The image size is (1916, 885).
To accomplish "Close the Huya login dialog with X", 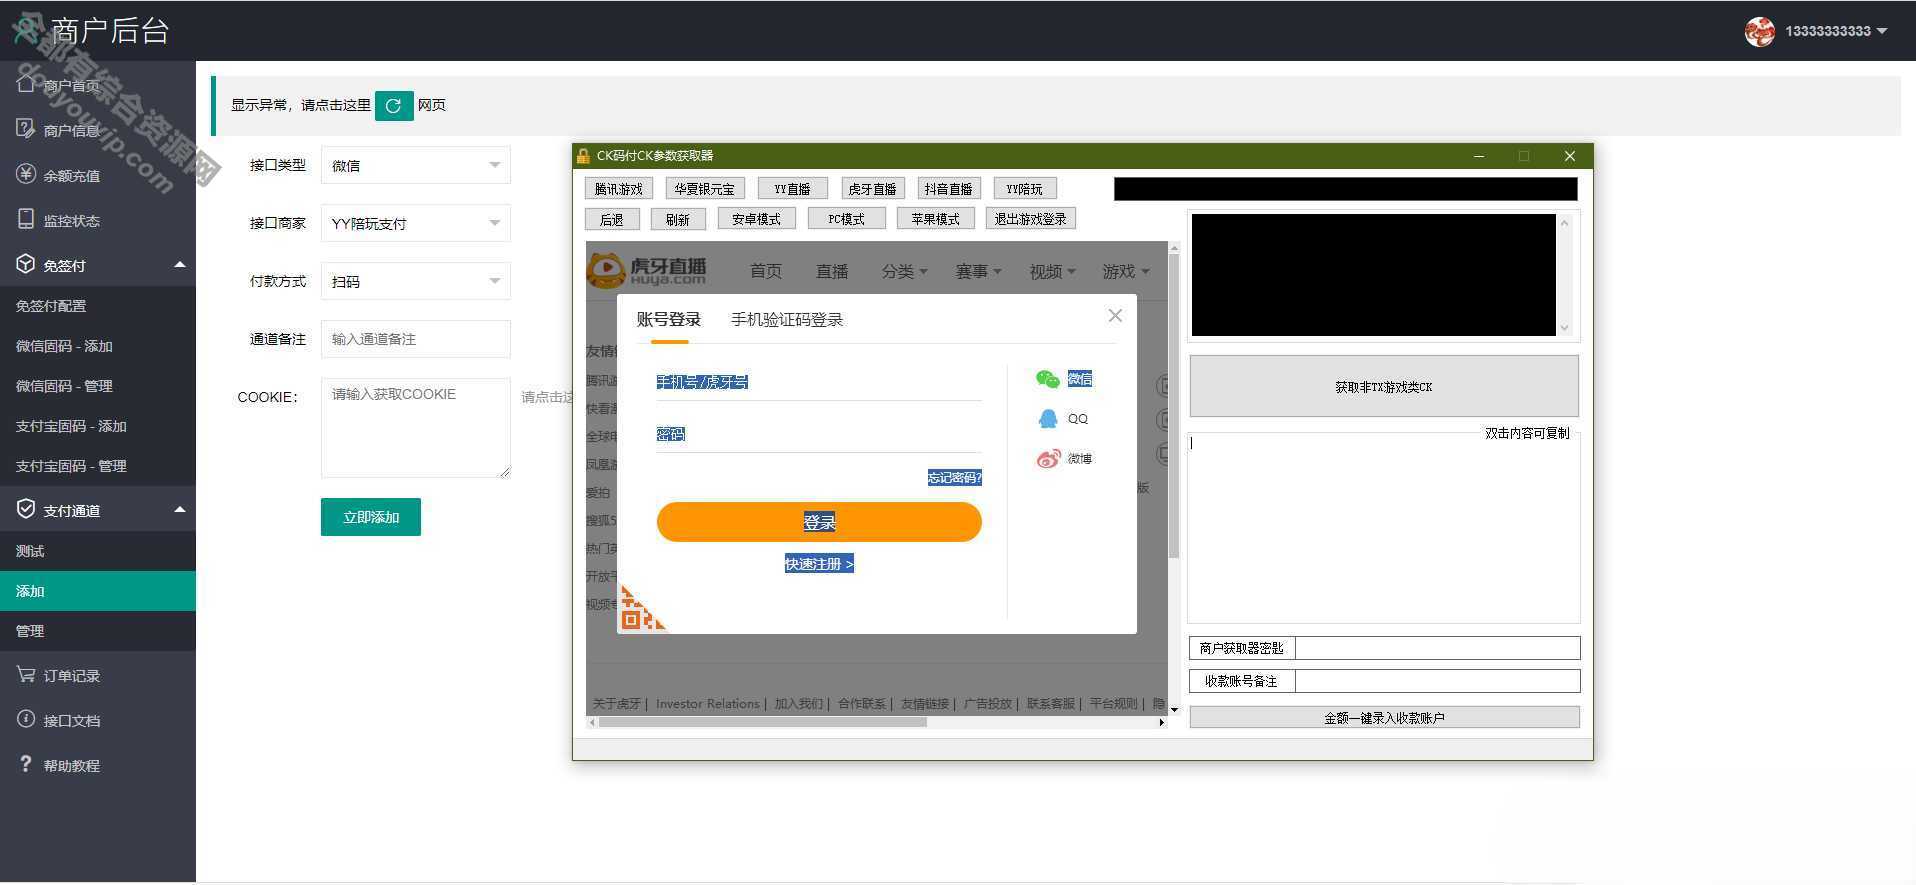I will click(x=1115, y=316).
